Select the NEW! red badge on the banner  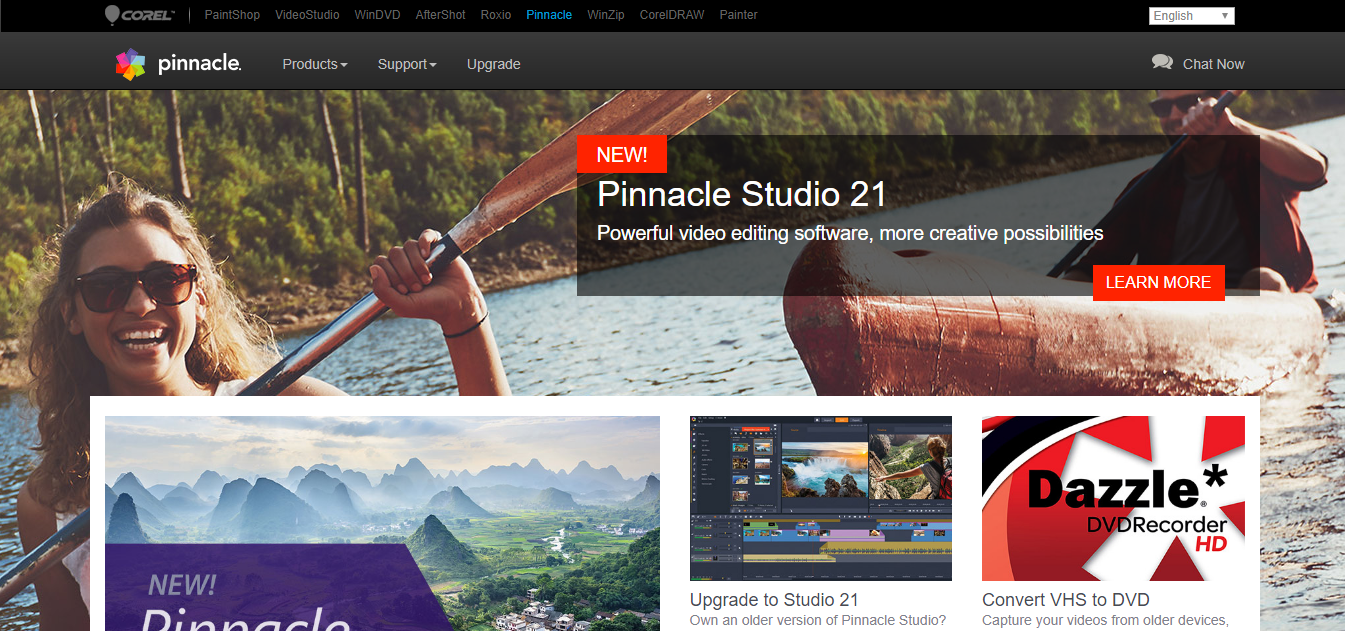coord(621,154)
